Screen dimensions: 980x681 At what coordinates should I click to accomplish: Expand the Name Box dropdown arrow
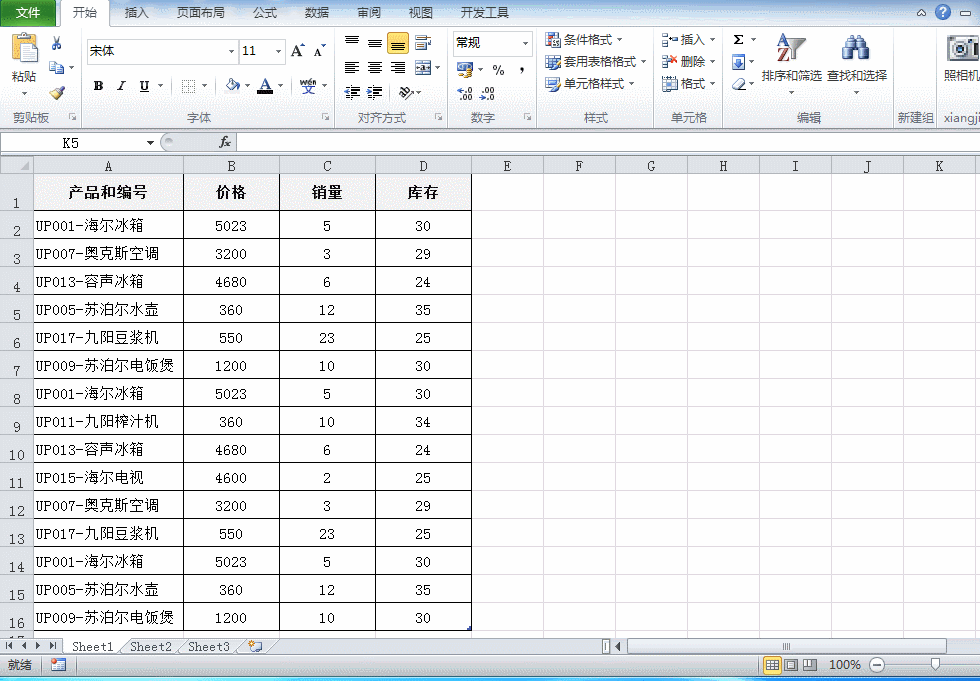click(x=150, y=143)
